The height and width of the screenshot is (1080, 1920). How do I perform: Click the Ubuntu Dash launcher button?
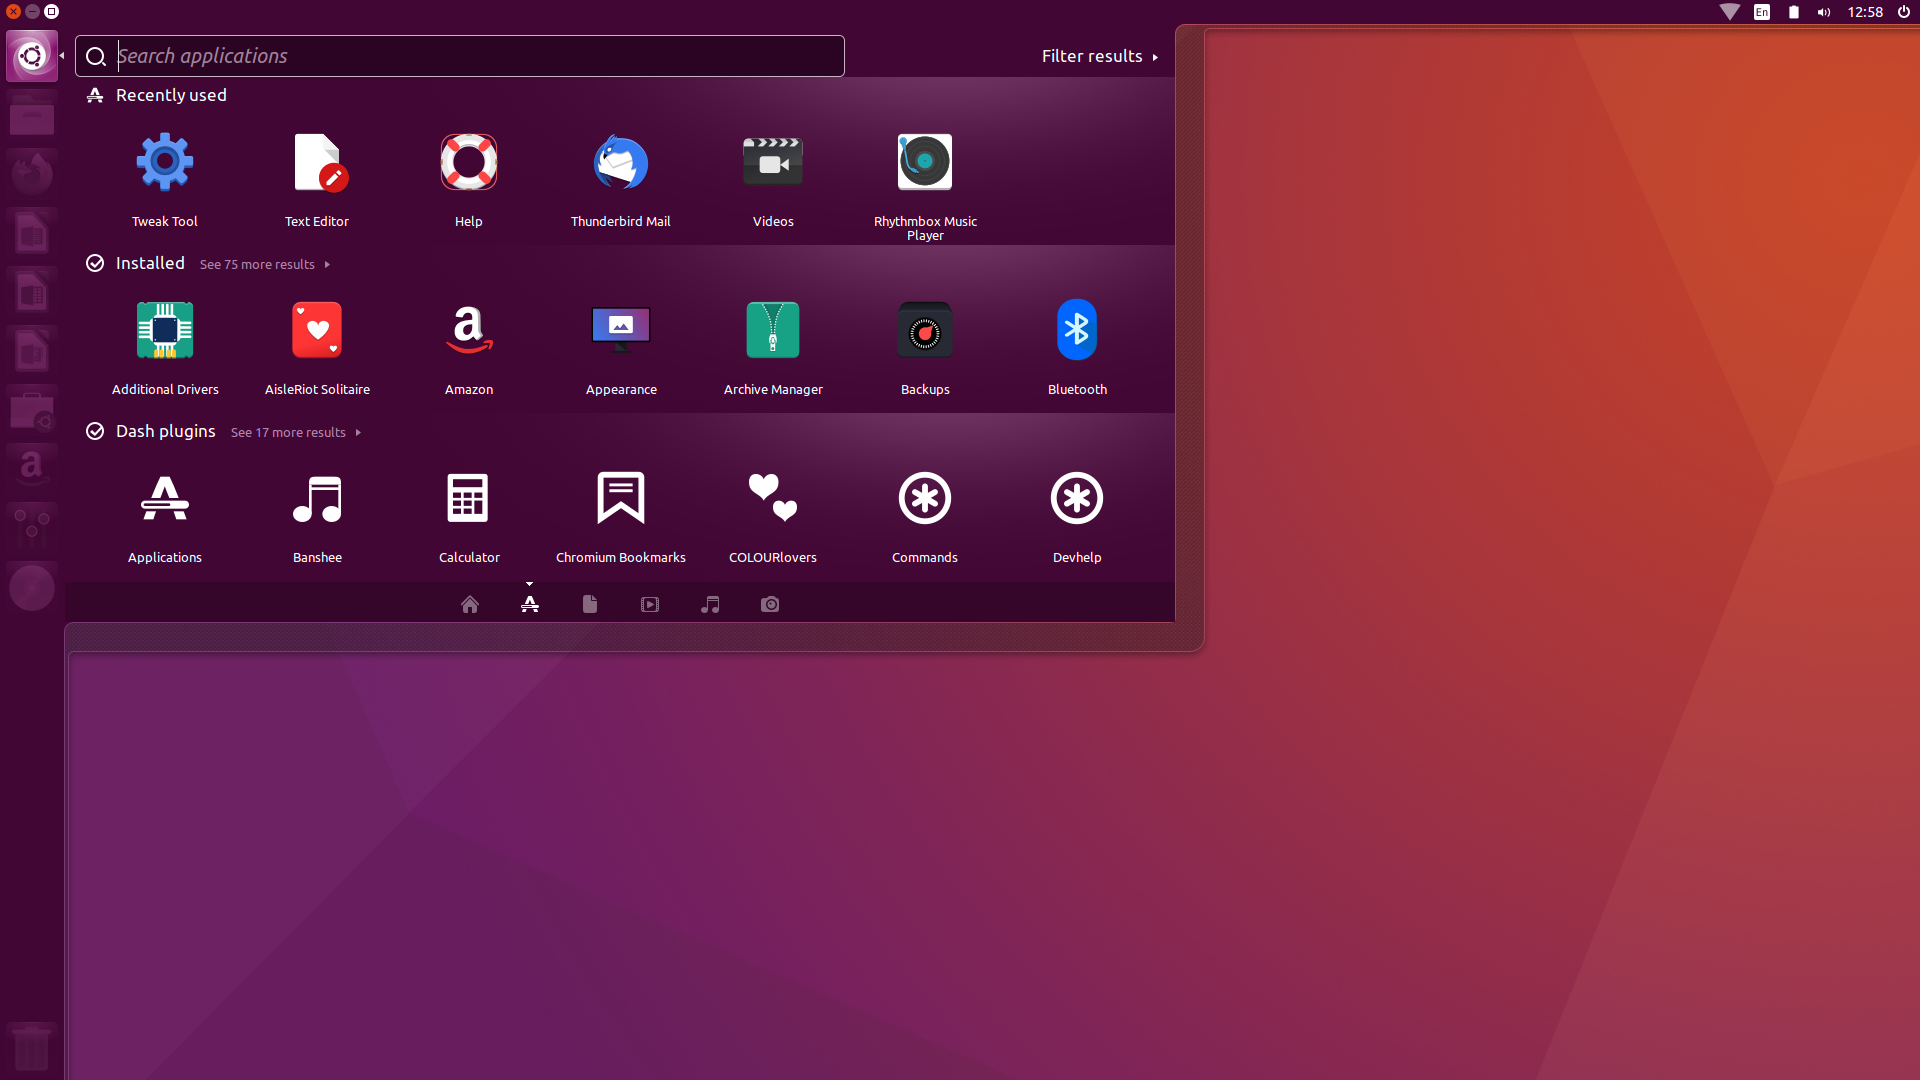point(32,56)
